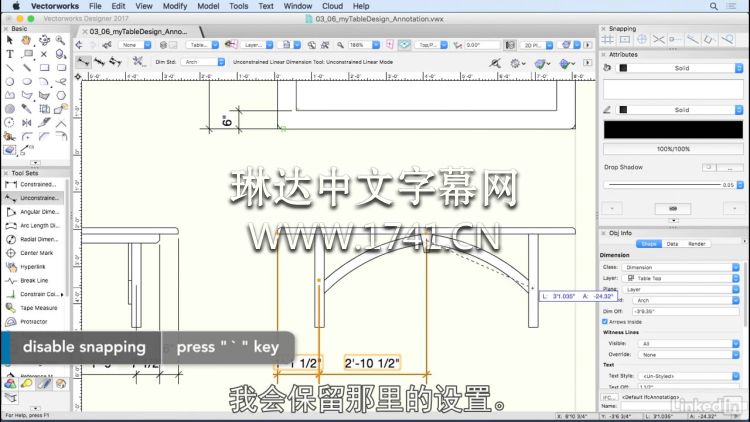Screen dimensions: 750x422
Task: Select the Eyedropper tool
Action: (x=27, y=109)
